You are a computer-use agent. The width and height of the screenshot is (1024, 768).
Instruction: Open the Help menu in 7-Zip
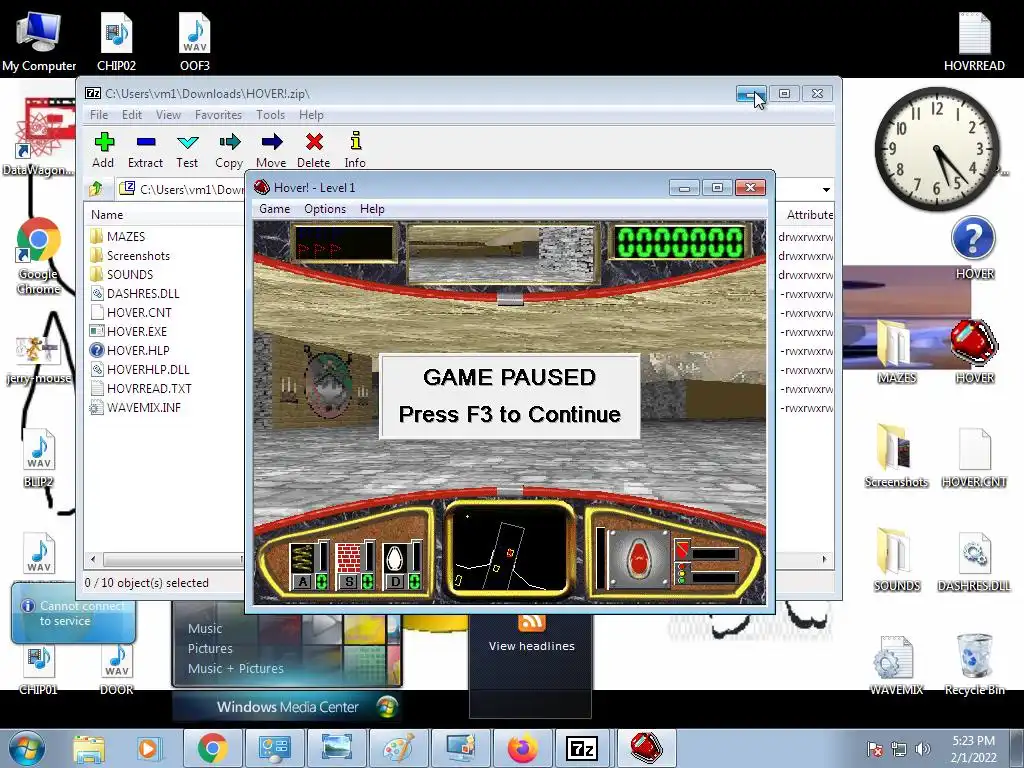312,115
